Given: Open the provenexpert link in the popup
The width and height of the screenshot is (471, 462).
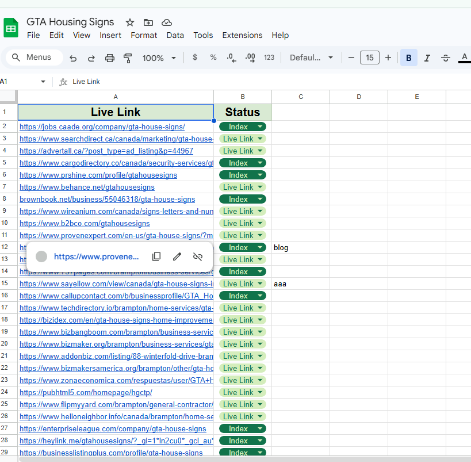Looking at the screenshot, I should (x=96, y=256).
